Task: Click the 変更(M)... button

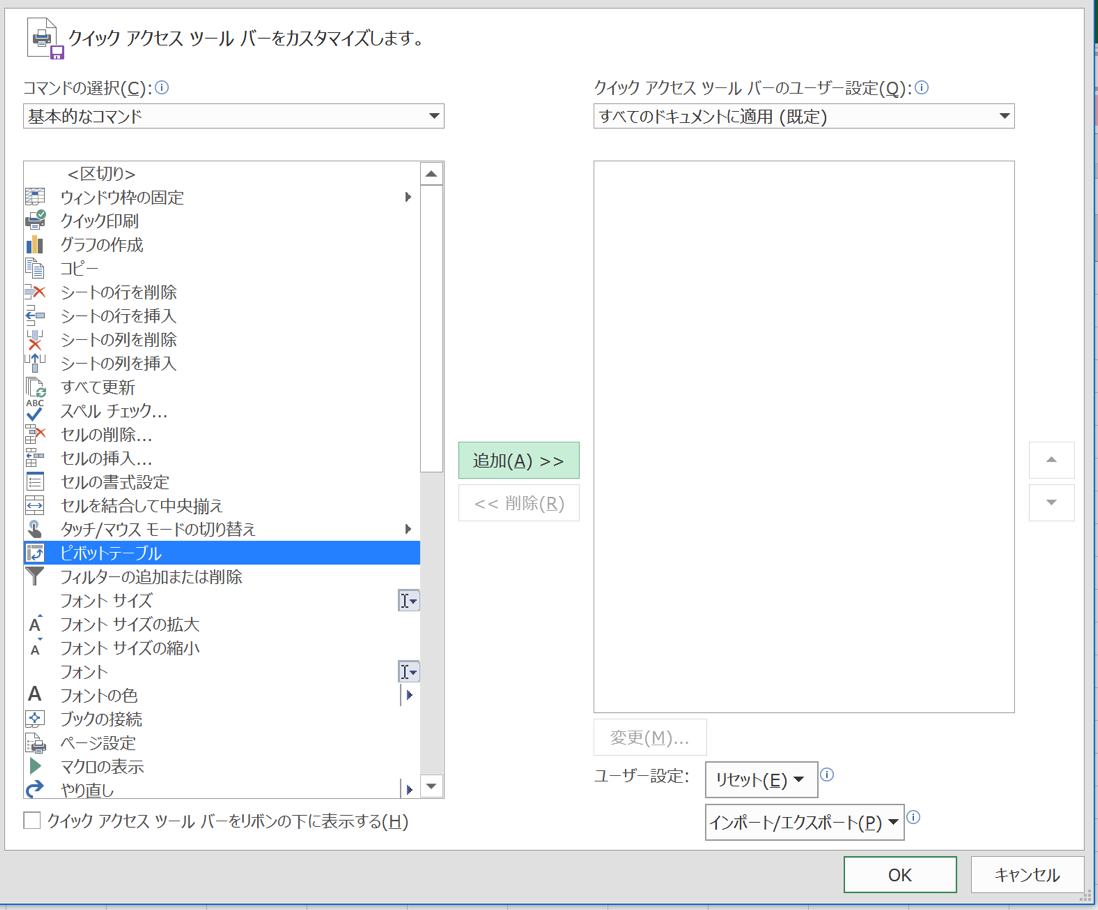Action: pos(650,737)
